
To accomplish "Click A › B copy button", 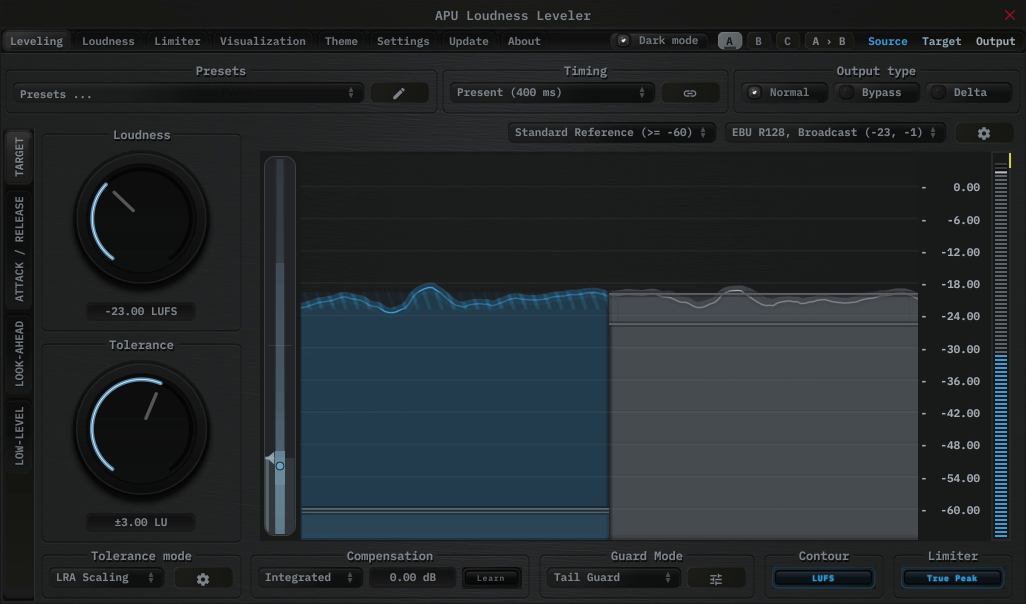I will coord(828,41).
